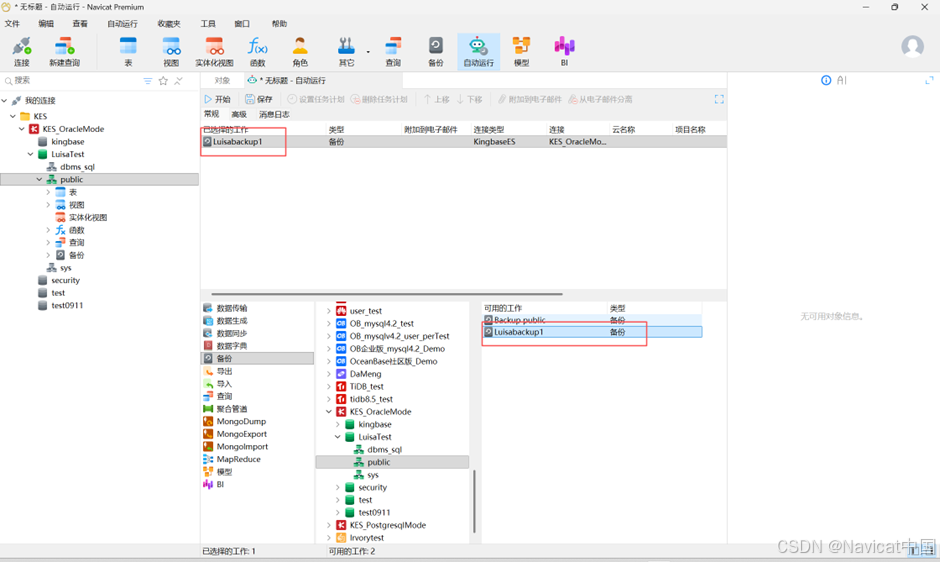Select Luisabackup1 in selected jobs list
This screenshot has height=562, width=940.
(x=463, y=142)
